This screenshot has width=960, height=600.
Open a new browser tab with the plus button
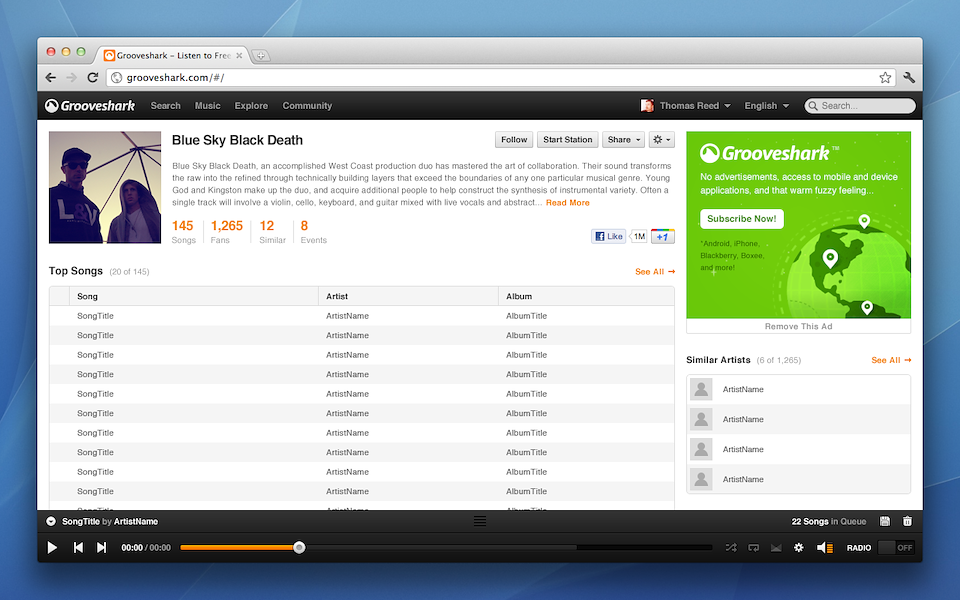(x=261, y=56)
